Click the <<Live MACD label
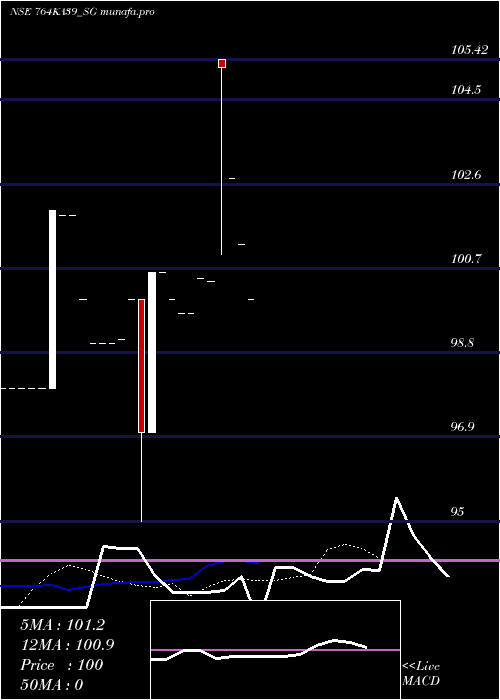Viewport: 500px width, 700px height. coord(421,674)
